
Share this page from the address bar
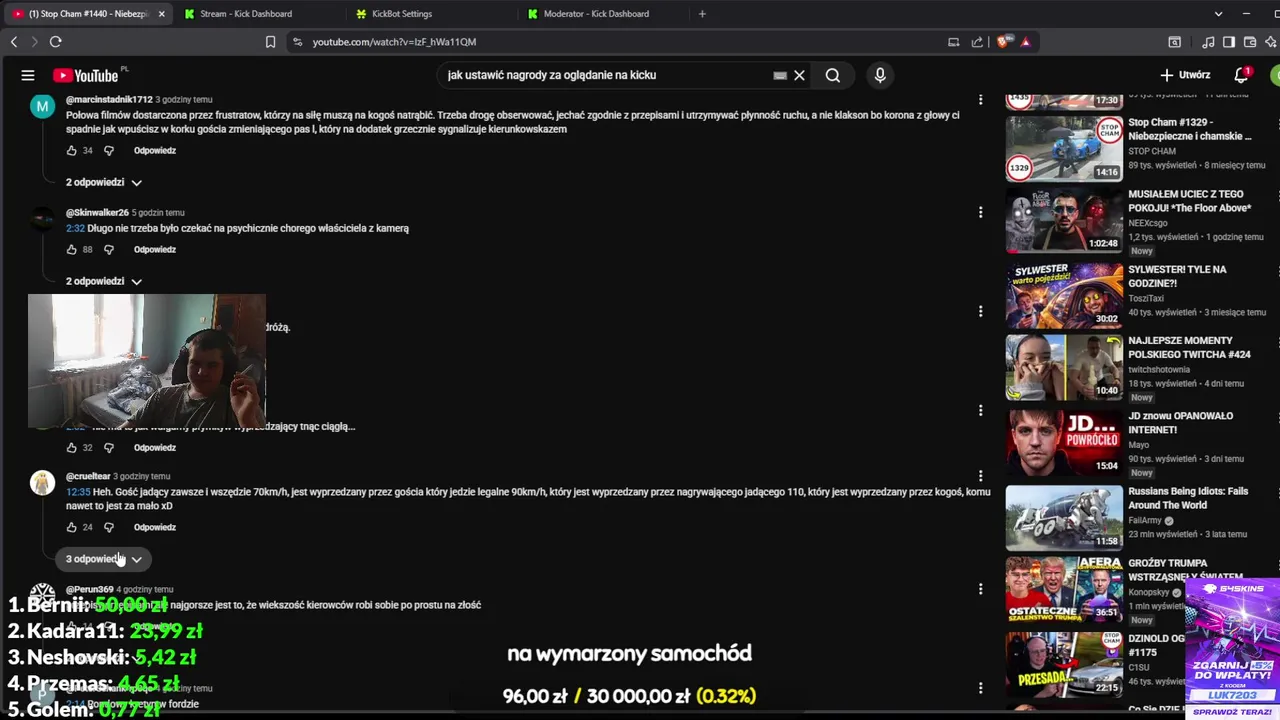977,42
